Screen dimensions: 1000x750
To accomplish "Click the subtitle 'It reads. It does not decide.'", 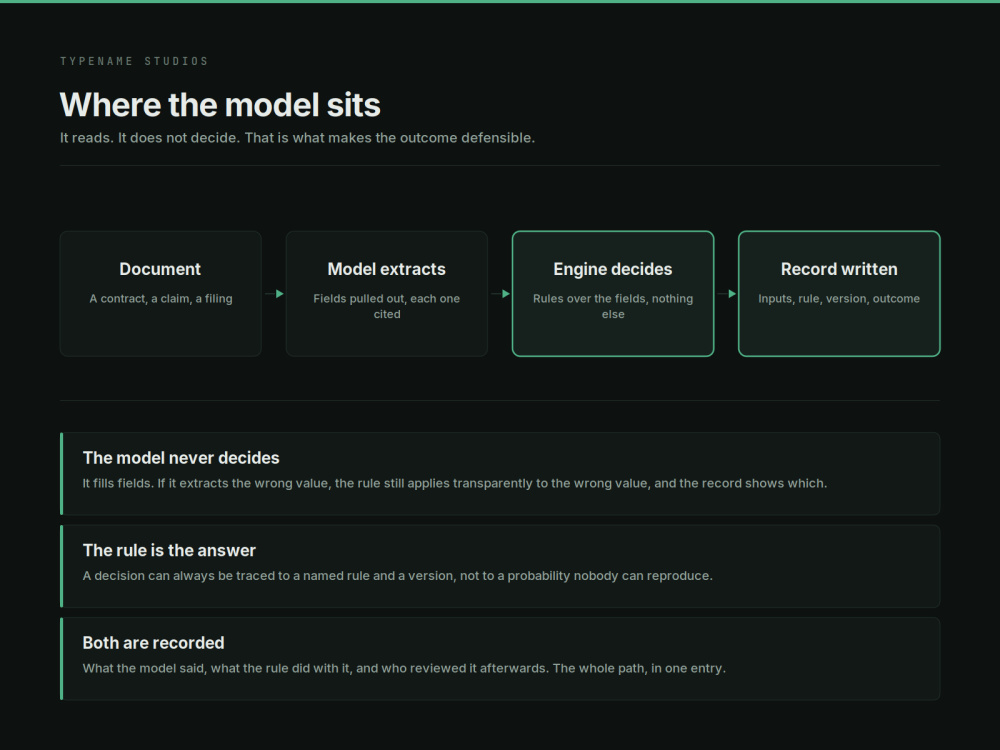I will (297, 138).
